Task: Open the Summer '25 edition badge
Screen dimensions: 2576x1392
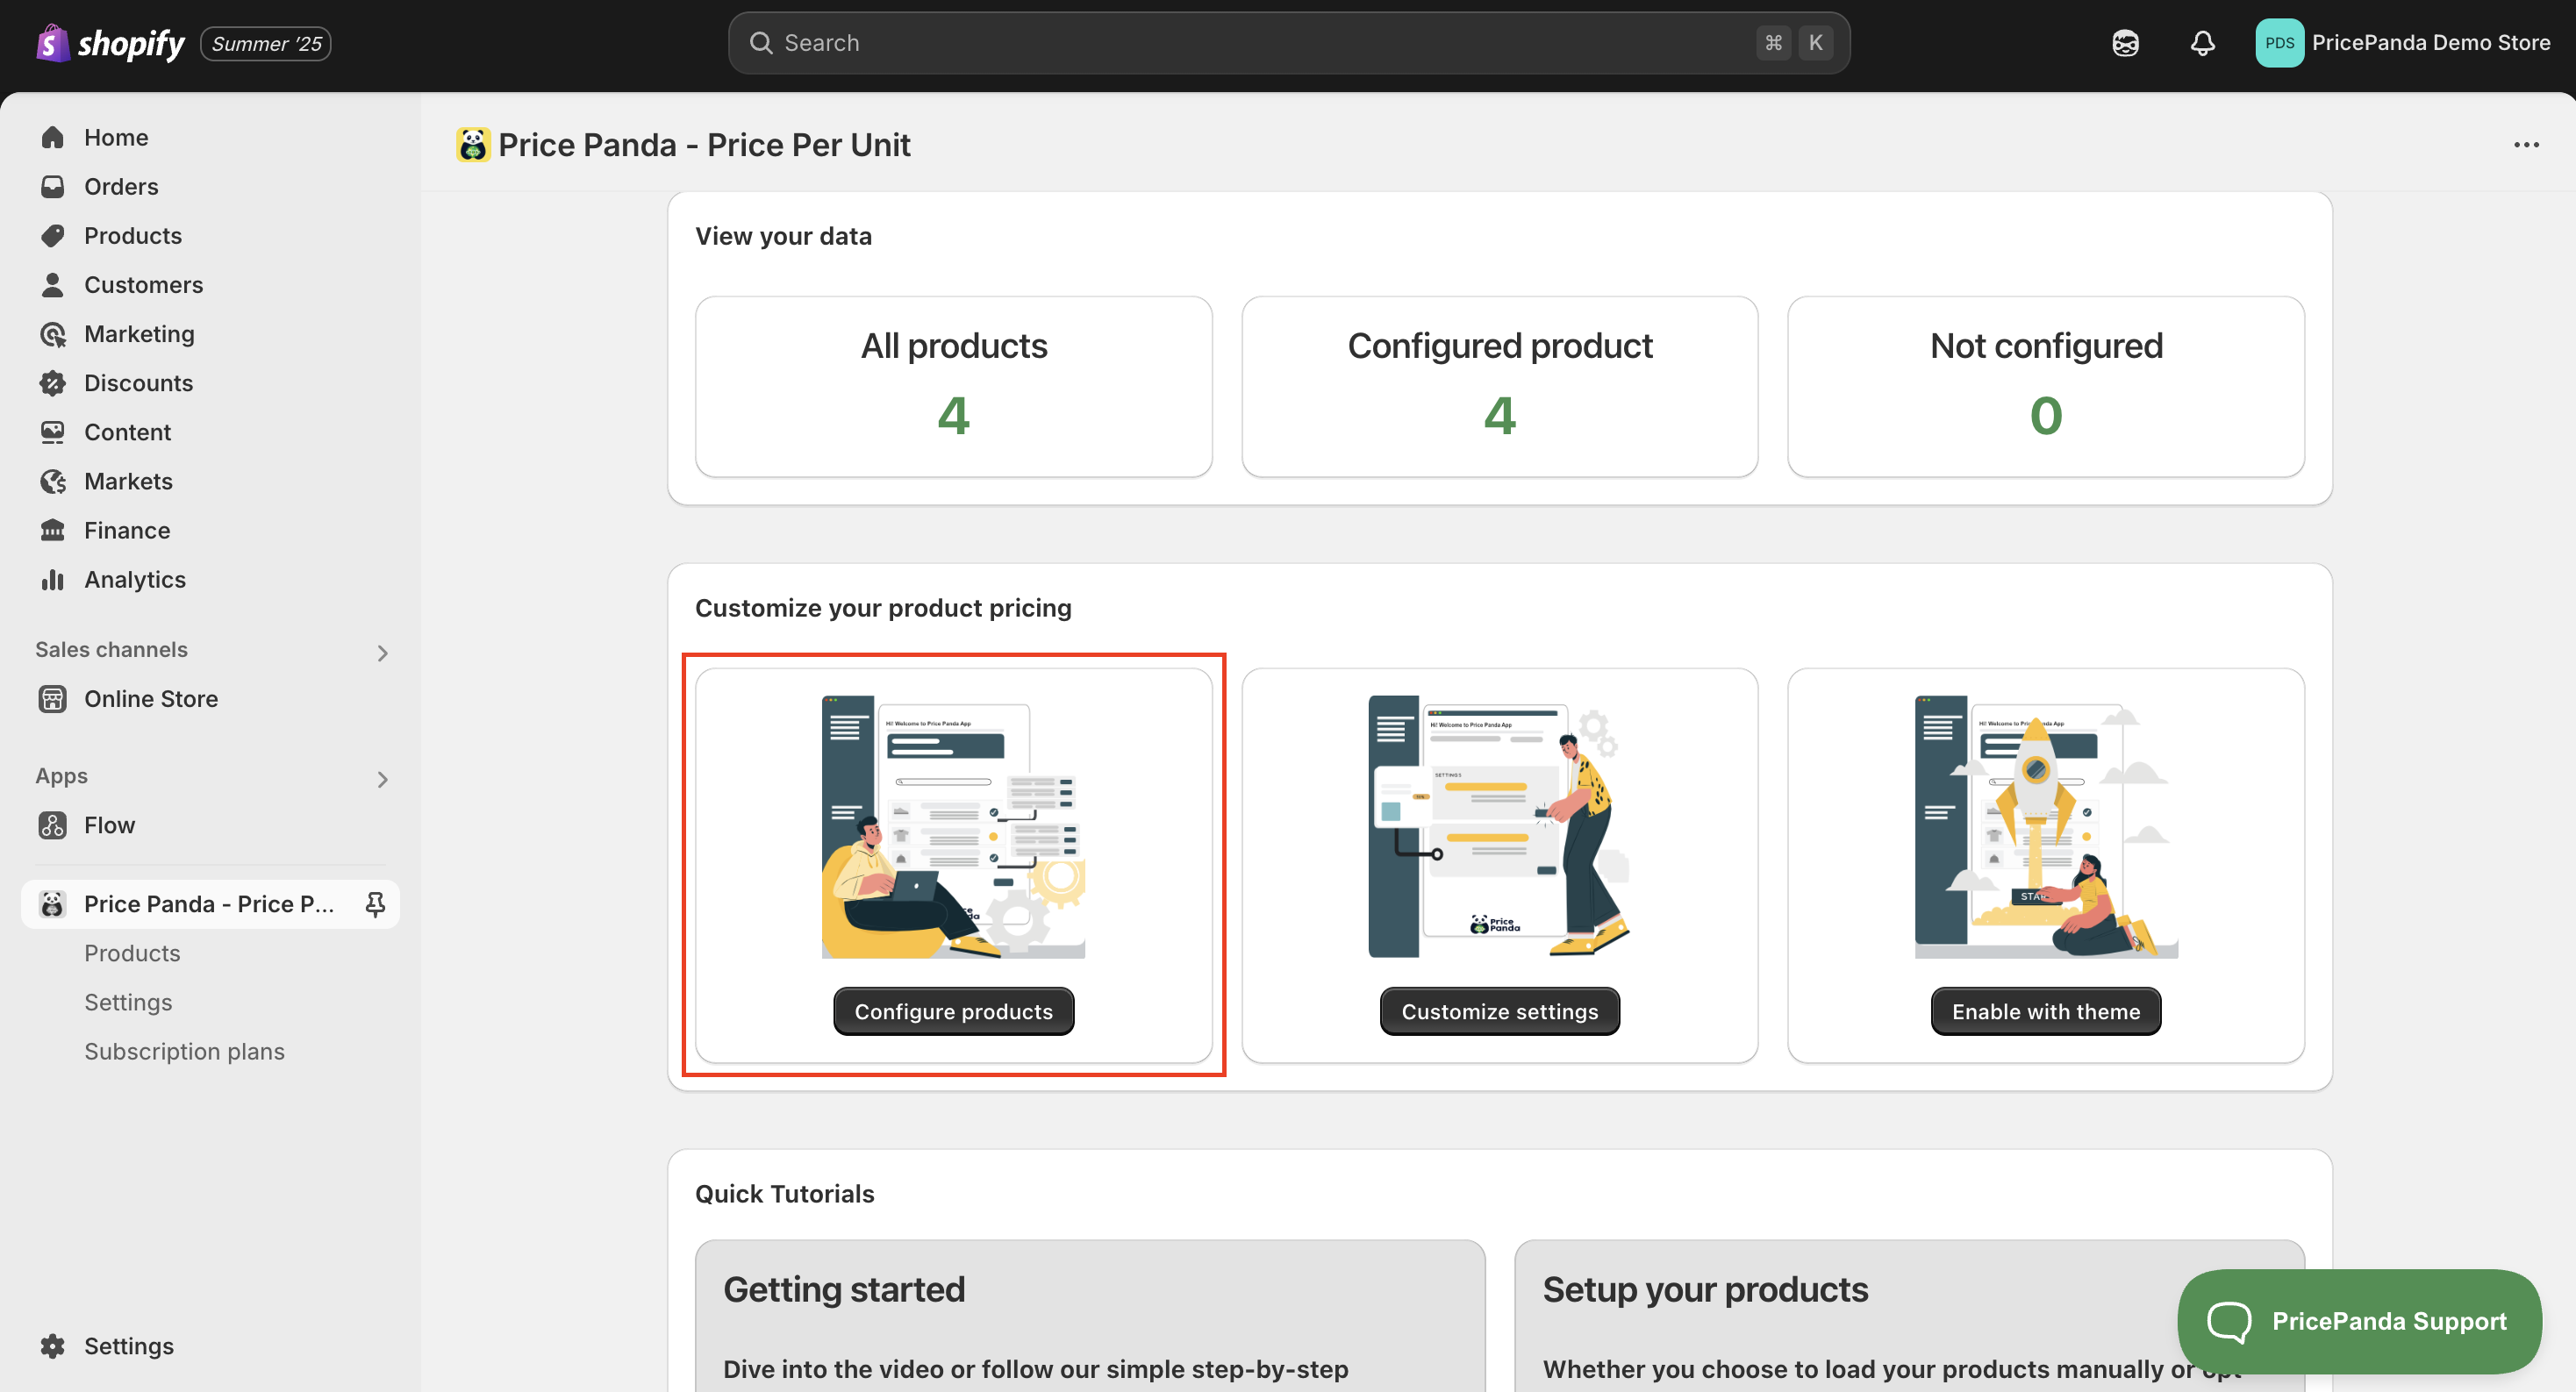Action: pos(266,43)
